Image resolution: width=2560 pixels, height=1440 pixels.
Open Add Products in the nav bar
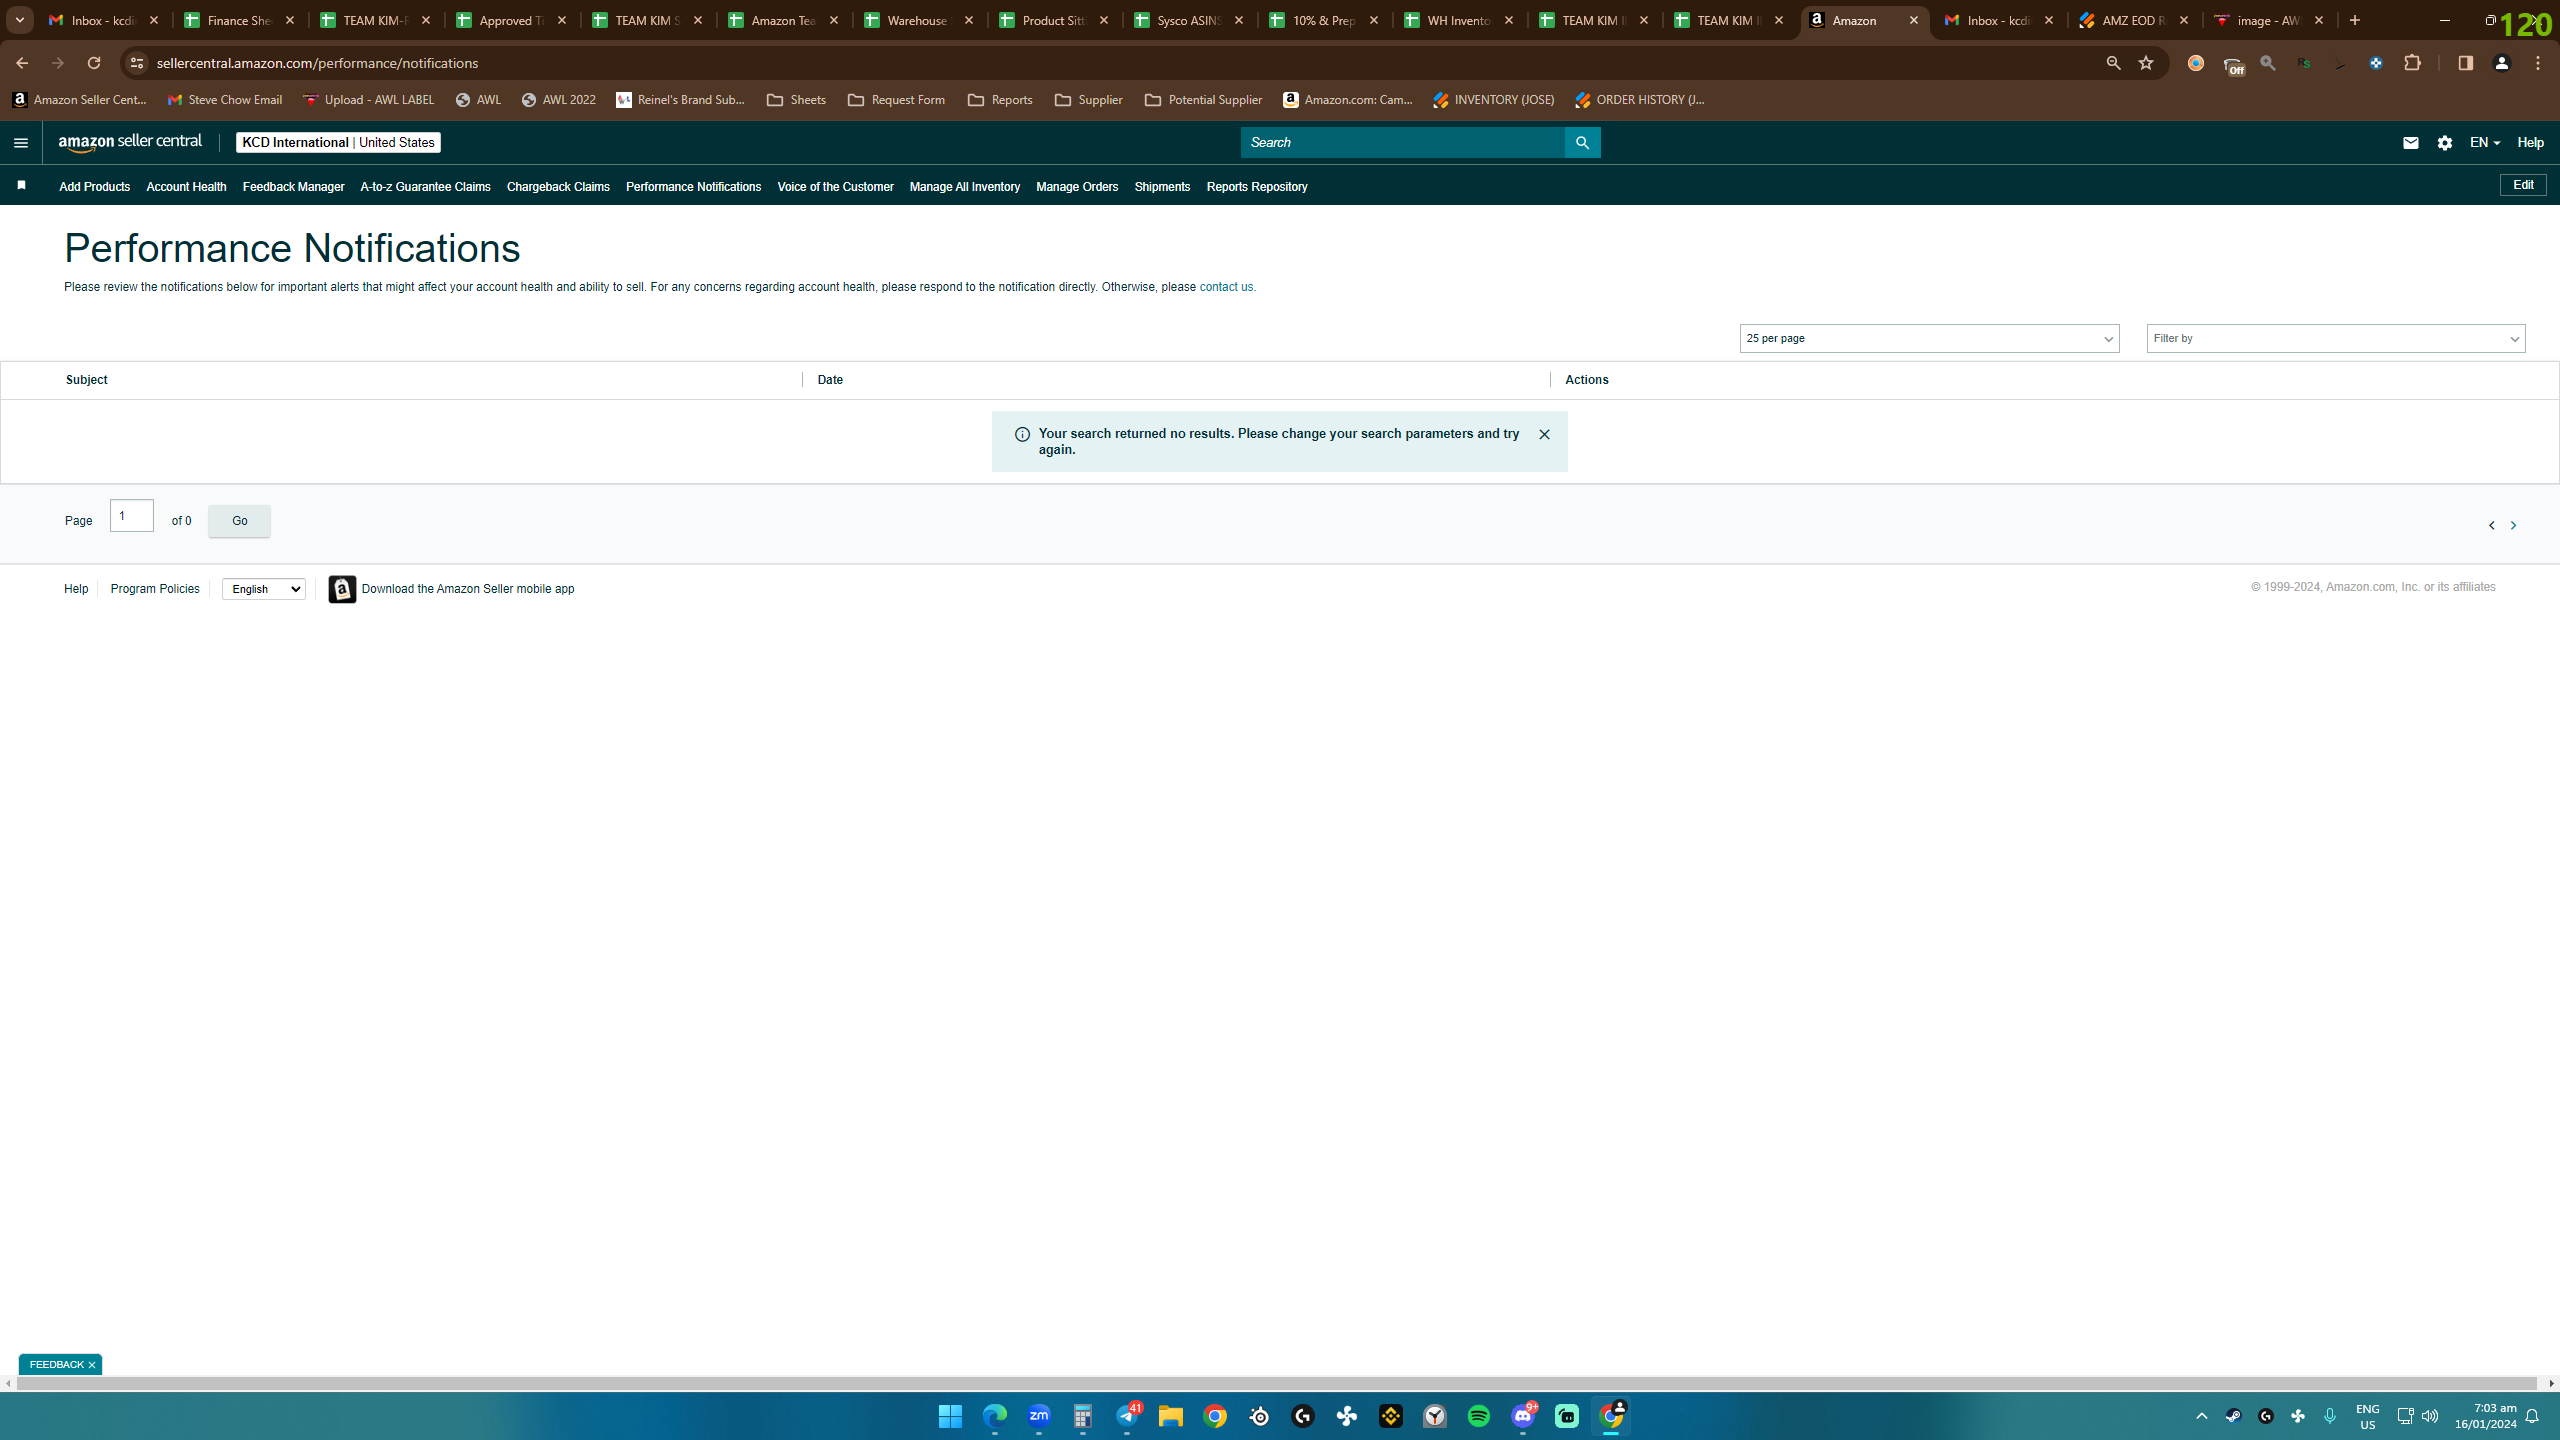point(94,187)
